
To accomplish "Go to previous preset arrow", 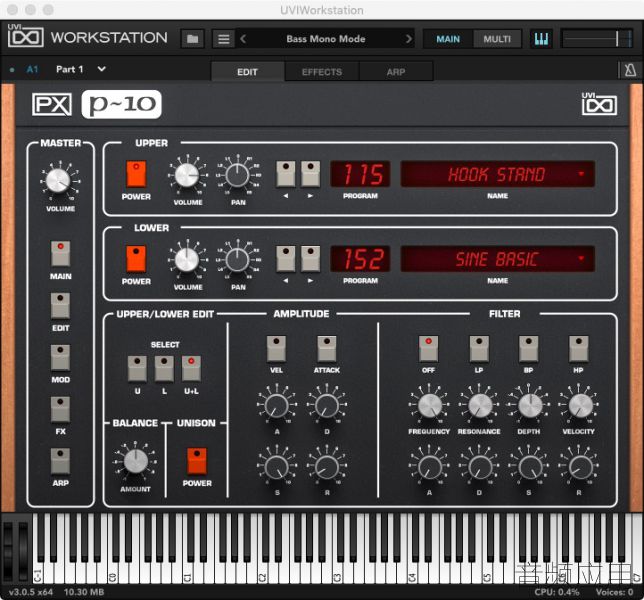I will 243,39.
